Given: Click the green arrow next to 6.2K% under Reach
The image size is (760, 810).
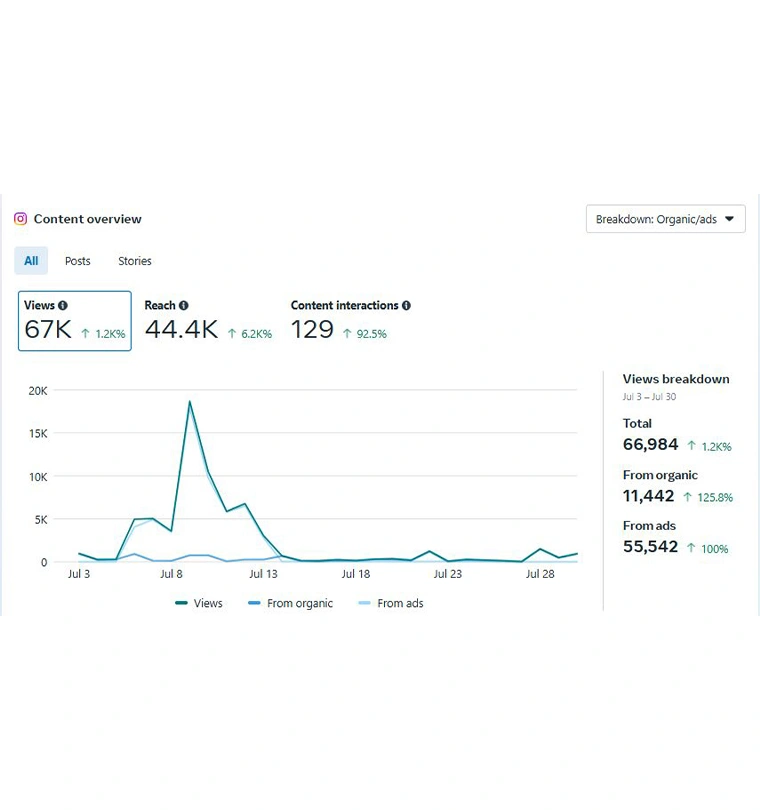Looking at the screenshot, I should (232, 334).
